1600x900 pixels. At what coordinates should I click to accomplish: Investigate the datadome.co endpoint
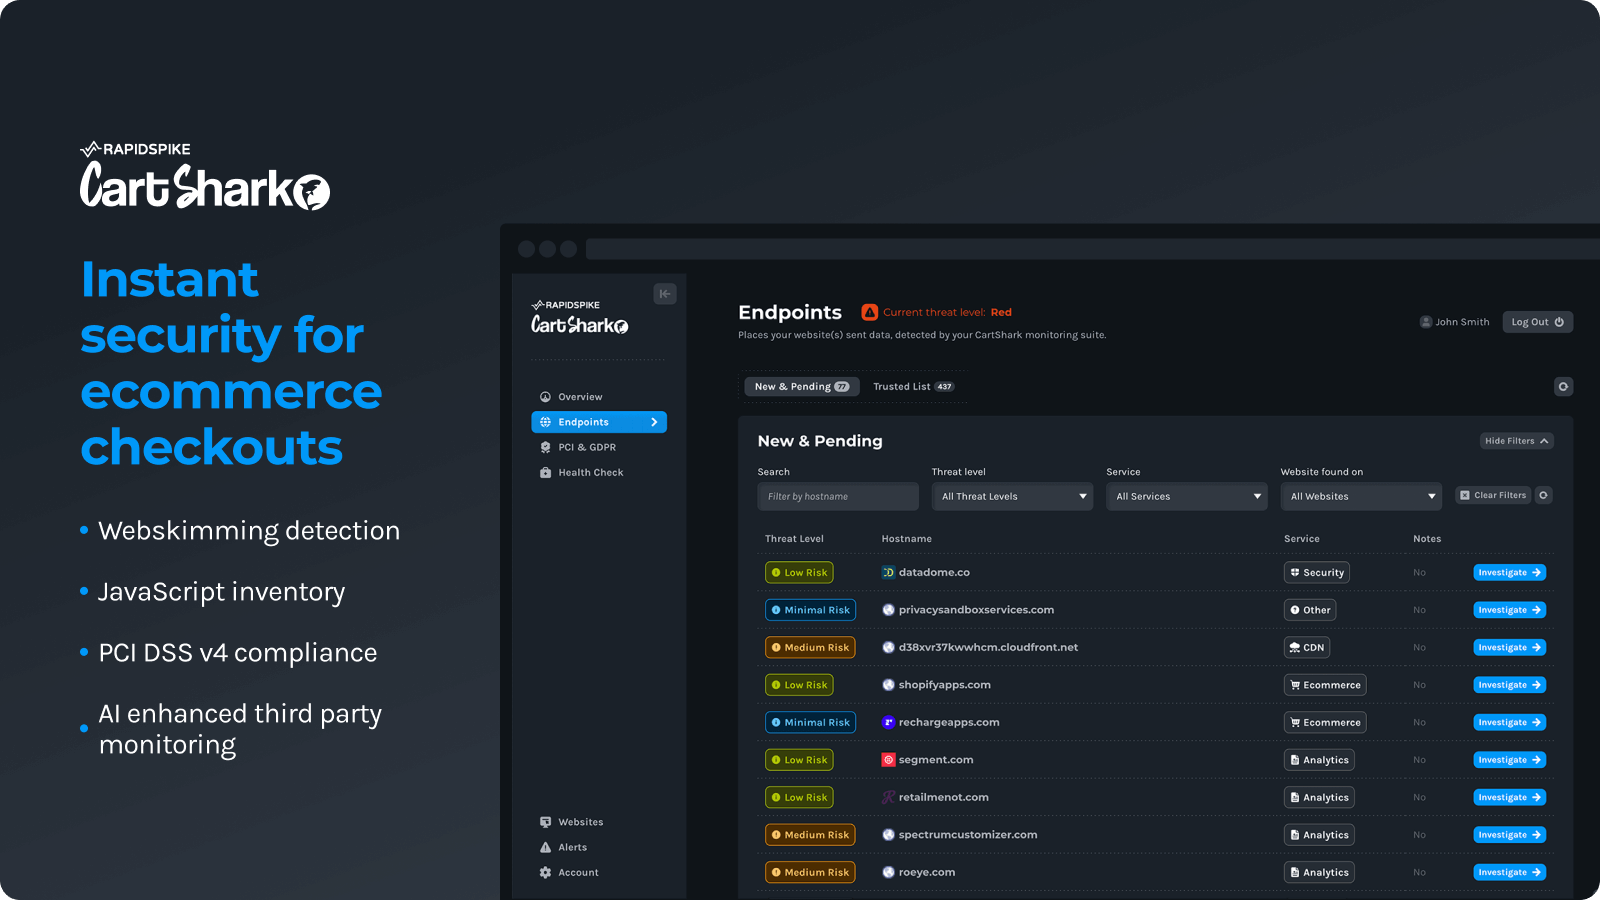pos(1510,573)
